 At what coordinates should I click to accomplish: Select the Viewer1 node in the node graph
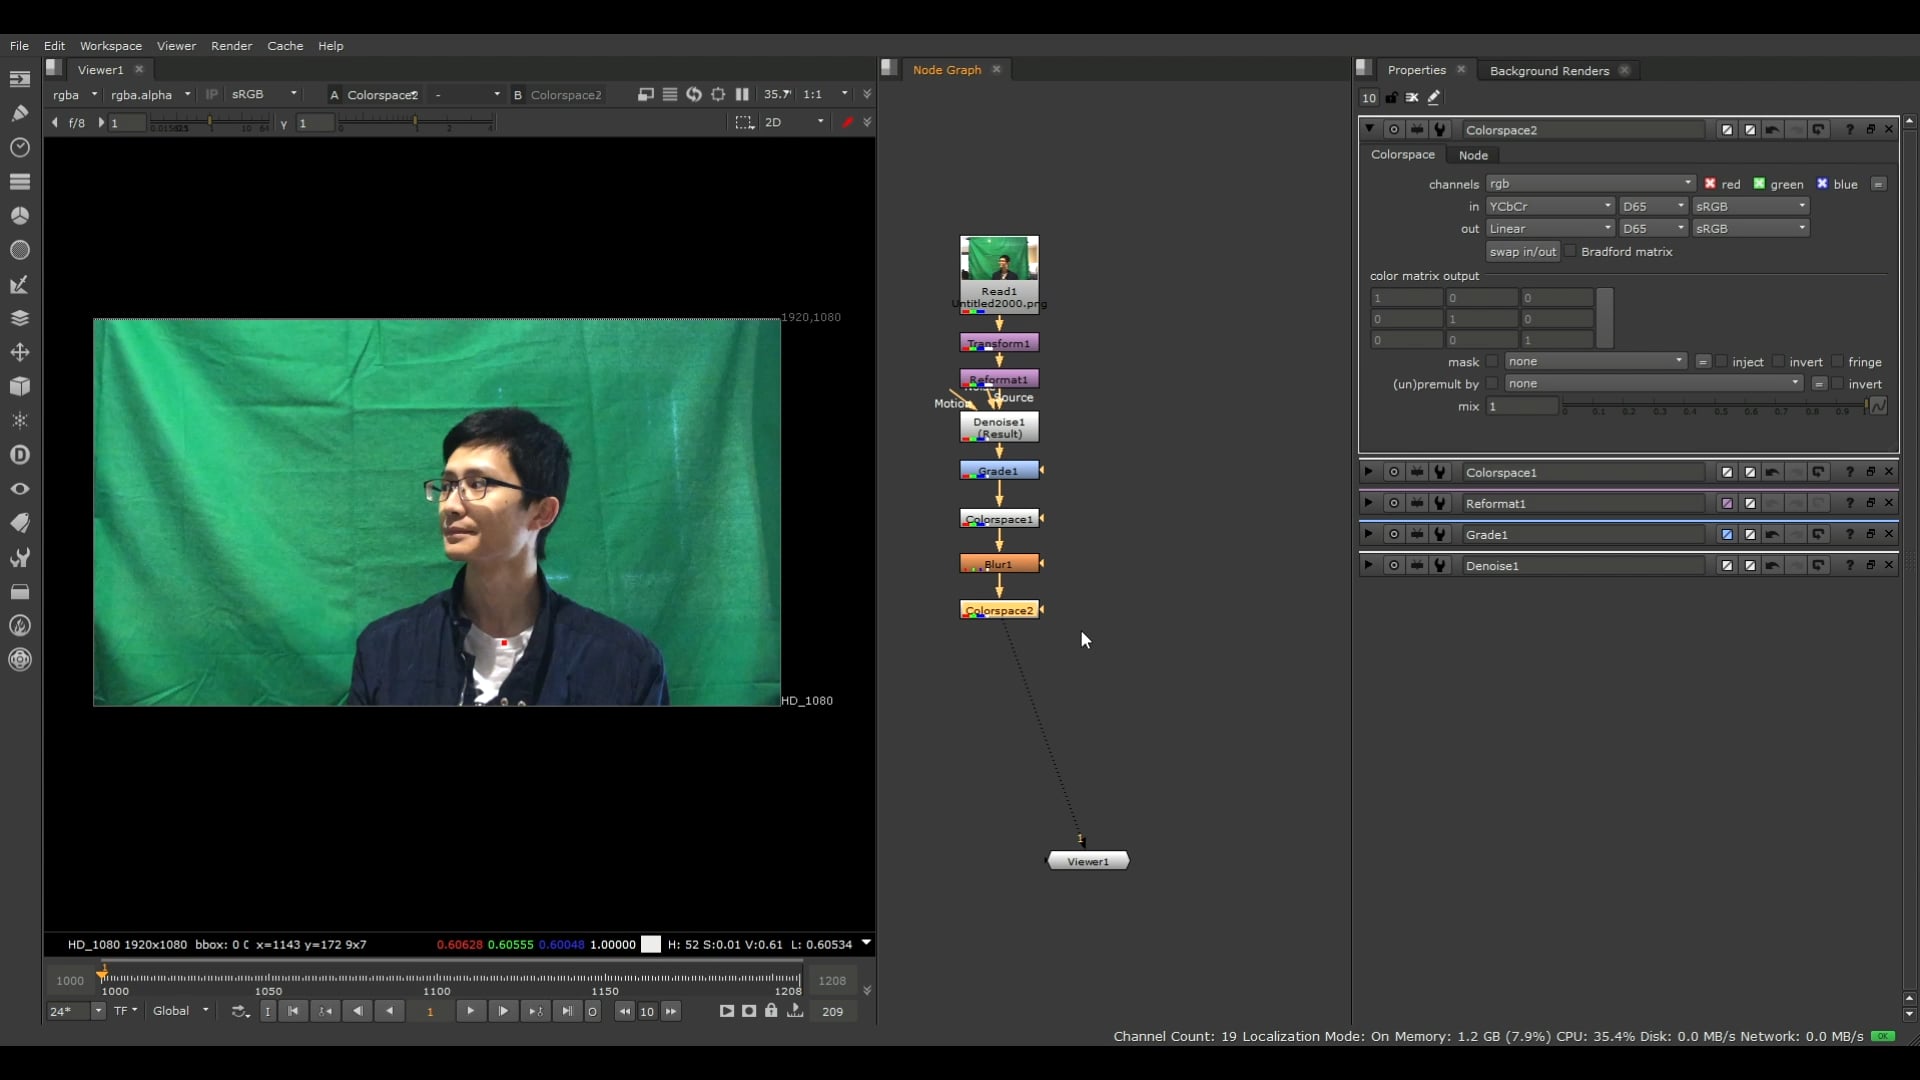(1088, 860)
